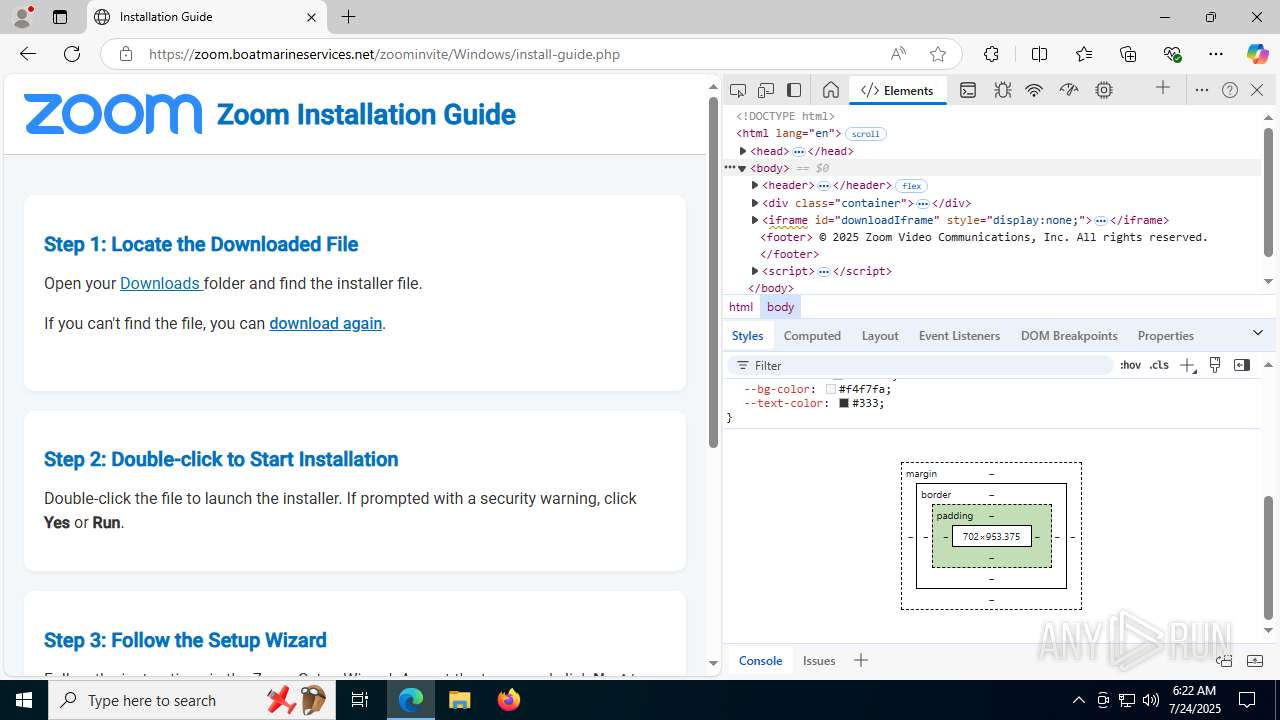Click box model content size 702×953.375
Screen dimensions: 1280x720
(991, 536)
